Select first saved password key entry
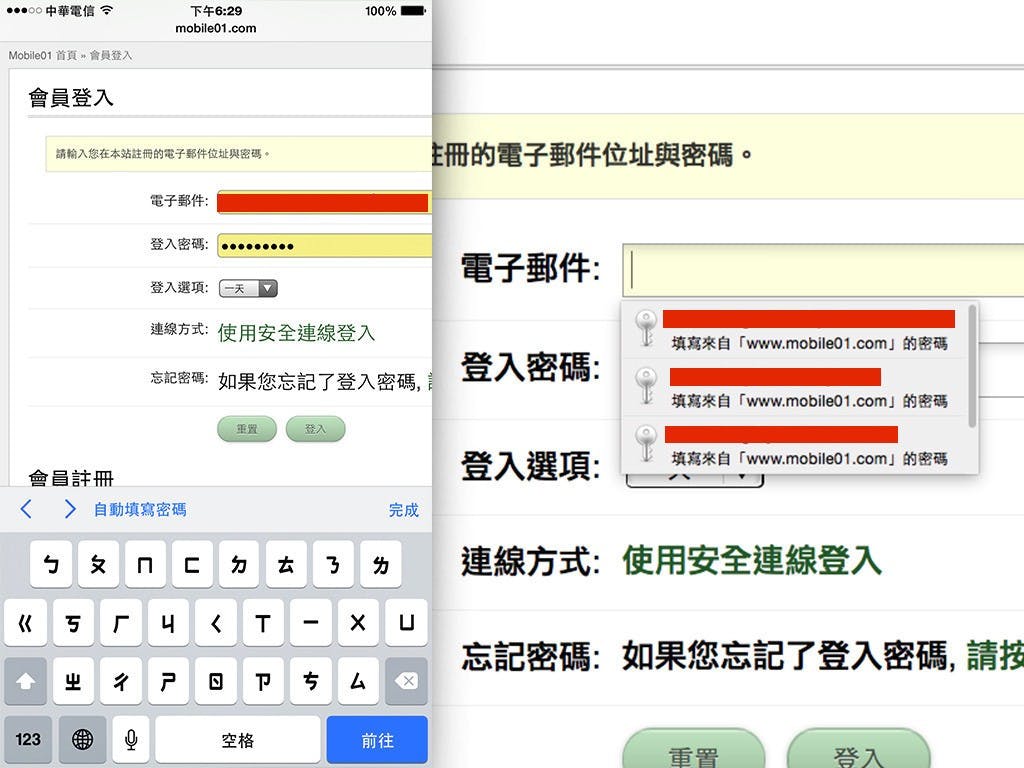Screen dimensions: 1024x768 coord(794,330)
